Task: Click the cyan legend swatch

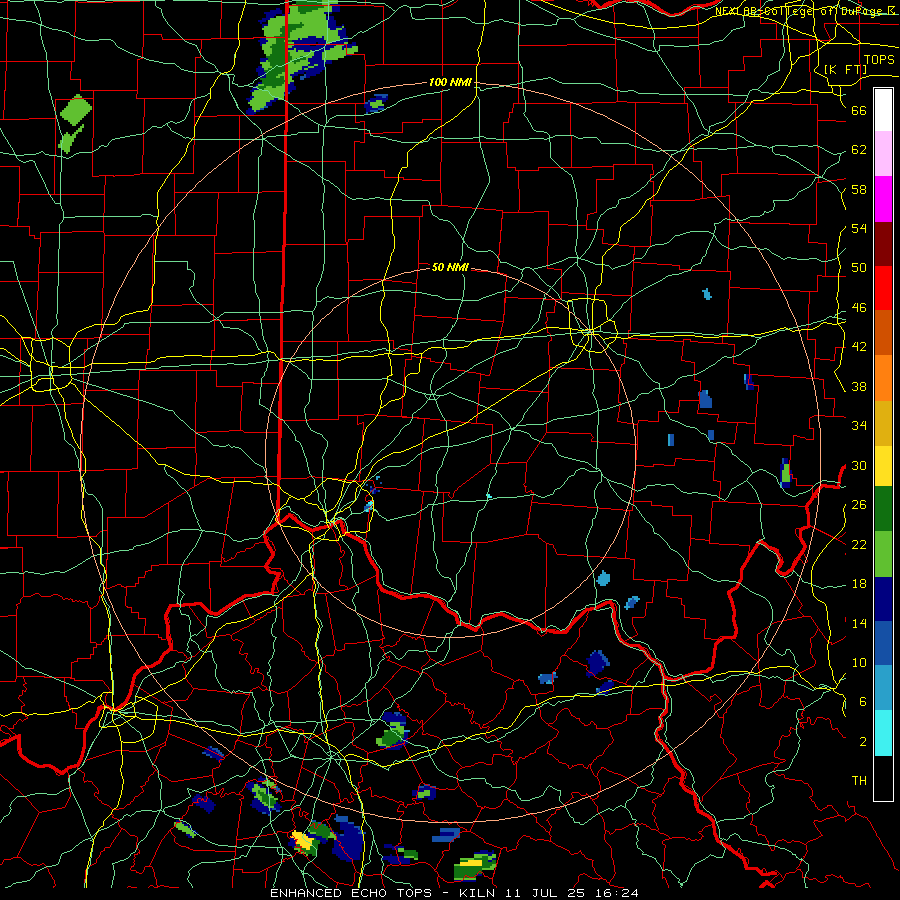Action: point(883,733)
